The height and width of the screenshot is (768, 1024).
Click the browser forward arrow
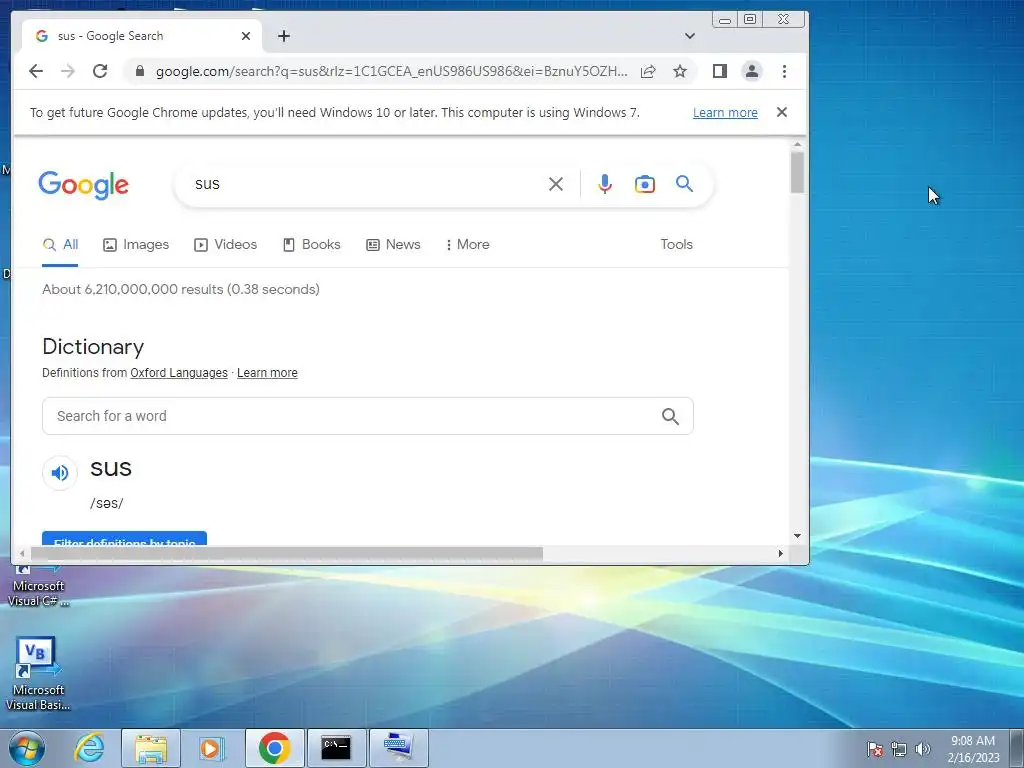tap(68, 71)
